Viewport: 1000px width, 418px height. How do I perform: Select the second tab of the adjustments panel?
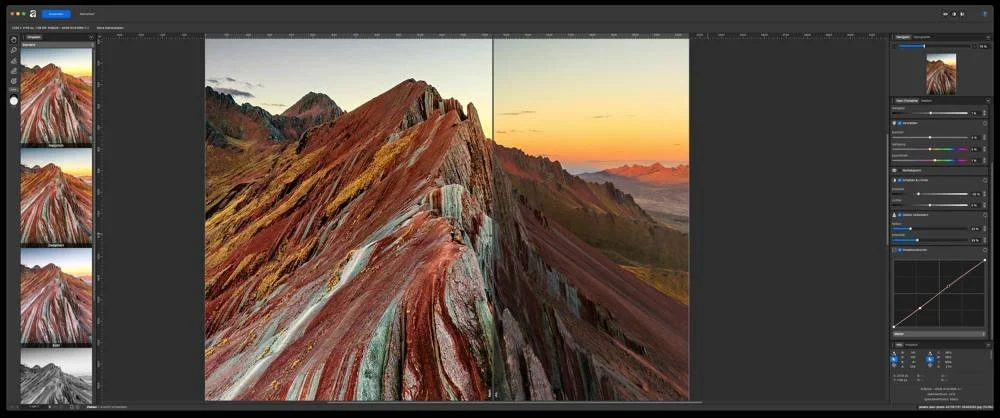click(927, 100)
